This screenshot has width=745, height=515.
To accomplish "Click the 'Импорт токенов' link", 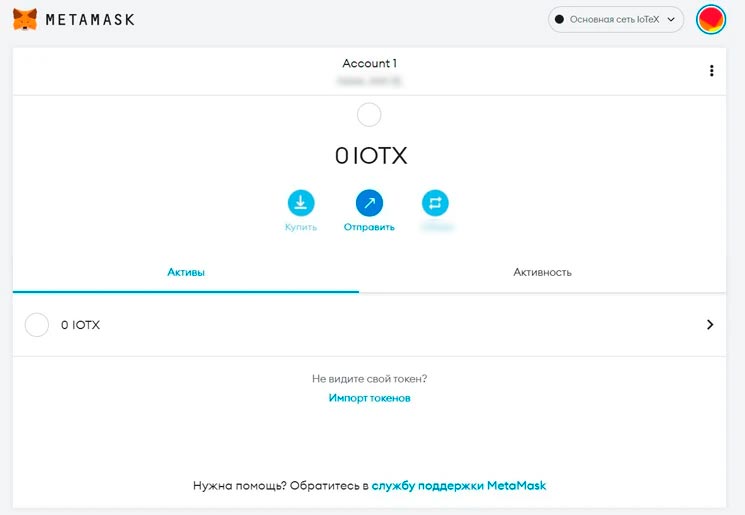I will click(369, 398).
